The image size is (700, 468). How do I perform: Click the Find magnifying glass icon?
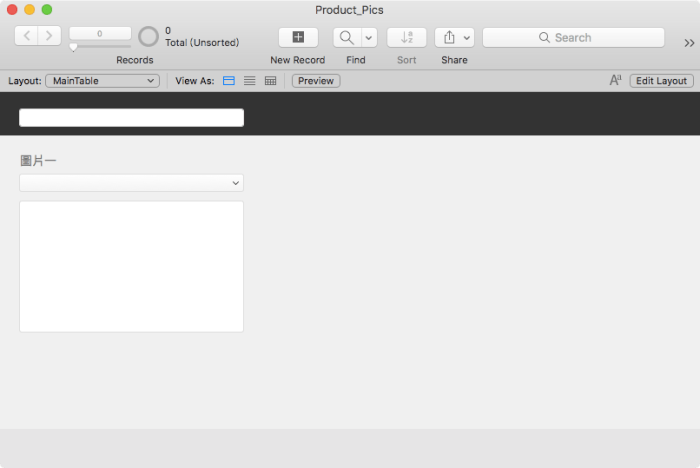[x=346, y=37]
